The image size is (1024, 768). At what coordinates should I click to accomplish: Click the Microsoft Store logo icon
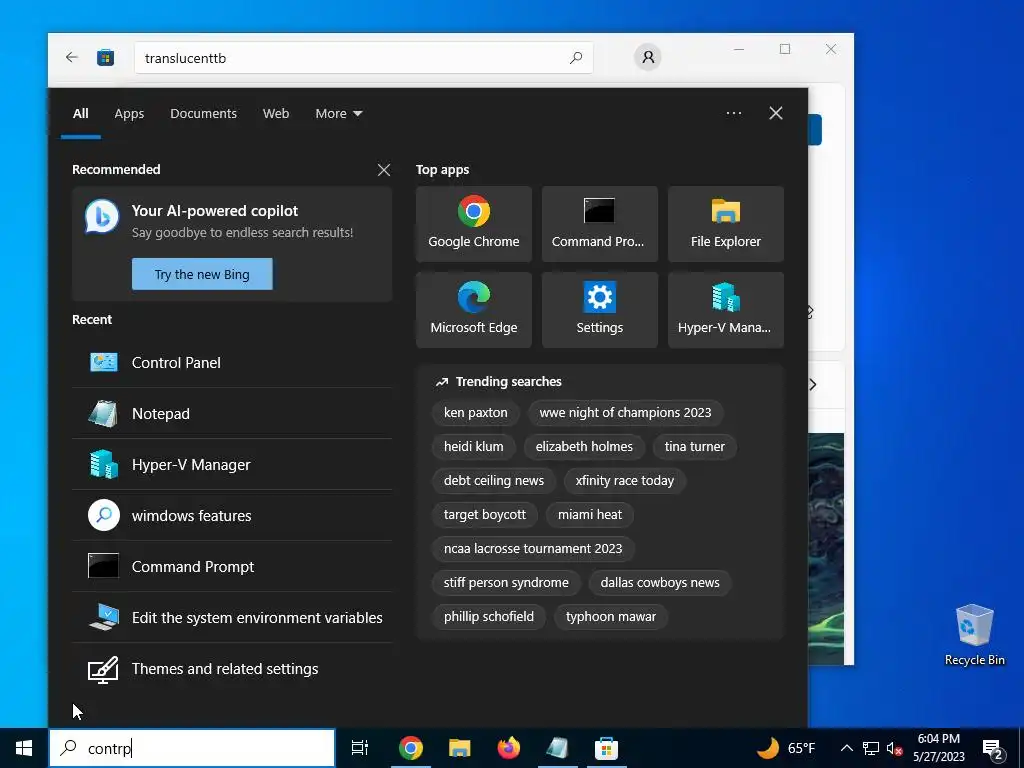[105, 58]
